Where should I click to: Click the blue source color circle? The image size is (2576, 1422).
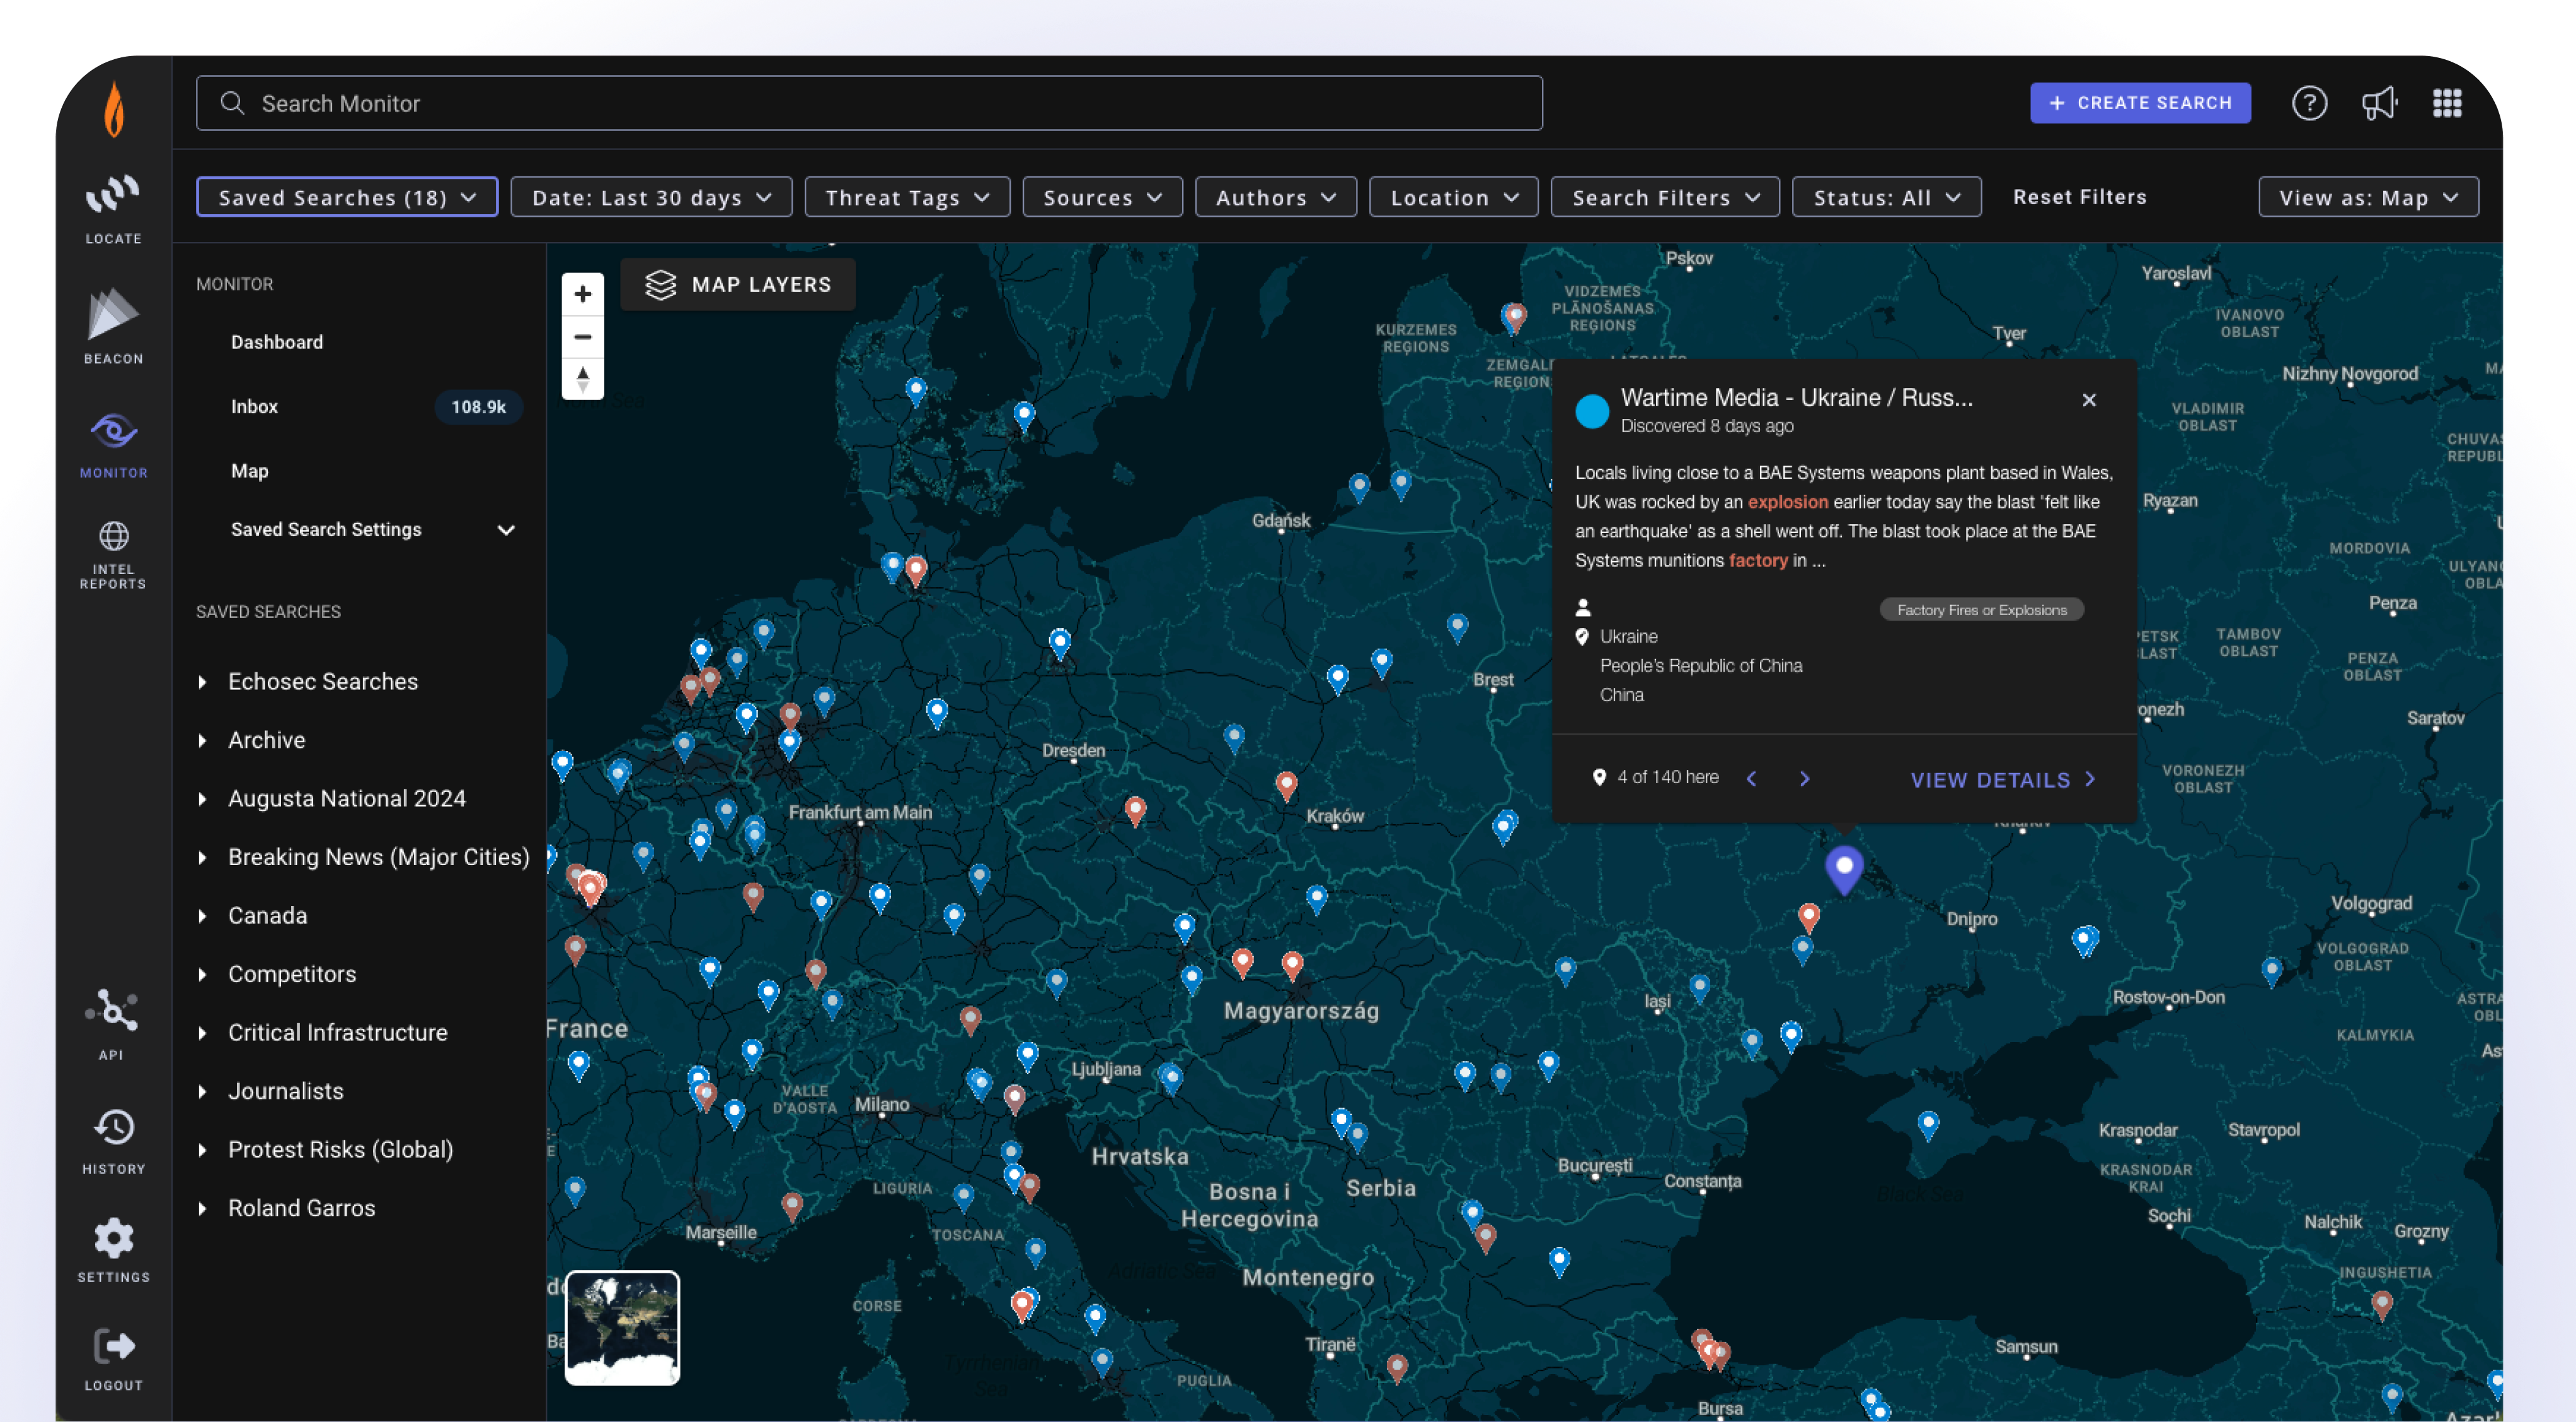point(1592,411)
